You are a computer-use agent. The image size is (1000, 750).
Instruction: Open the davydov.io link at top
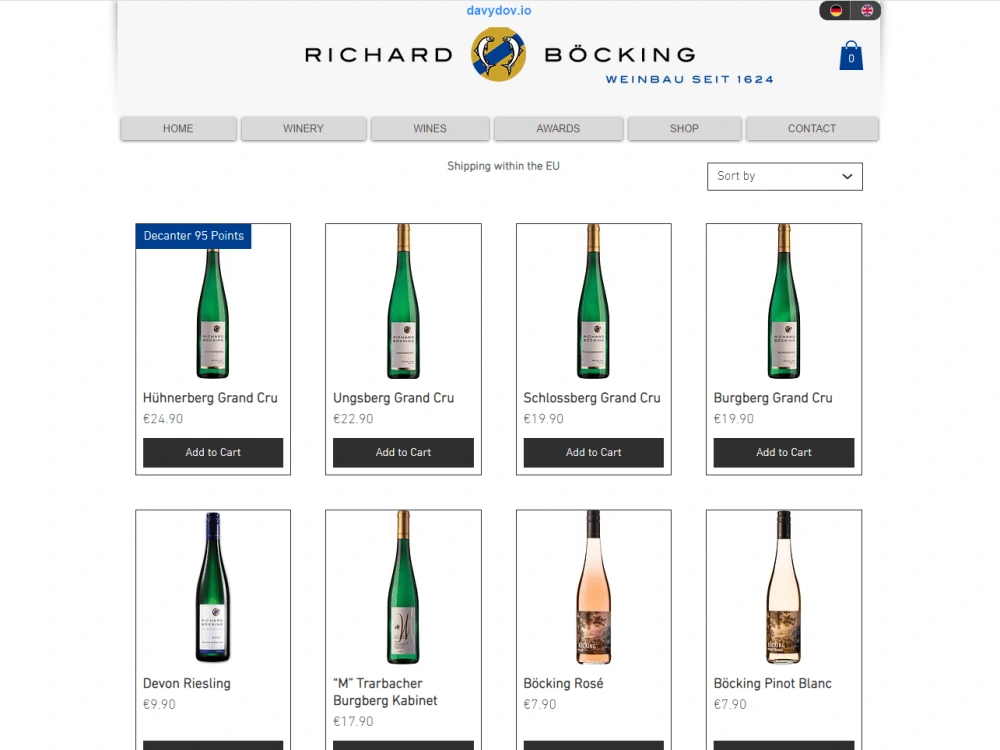coord(499,10)
